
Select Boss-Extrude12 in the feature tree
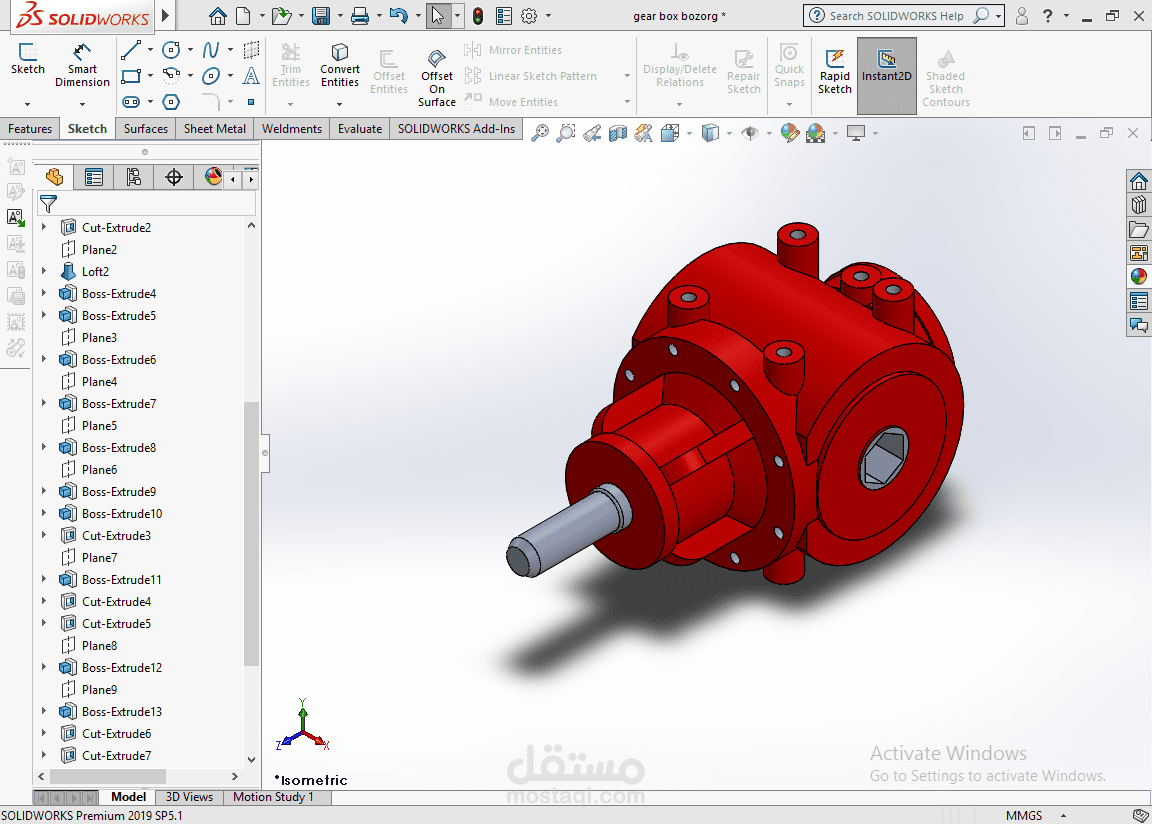(122, 668)
